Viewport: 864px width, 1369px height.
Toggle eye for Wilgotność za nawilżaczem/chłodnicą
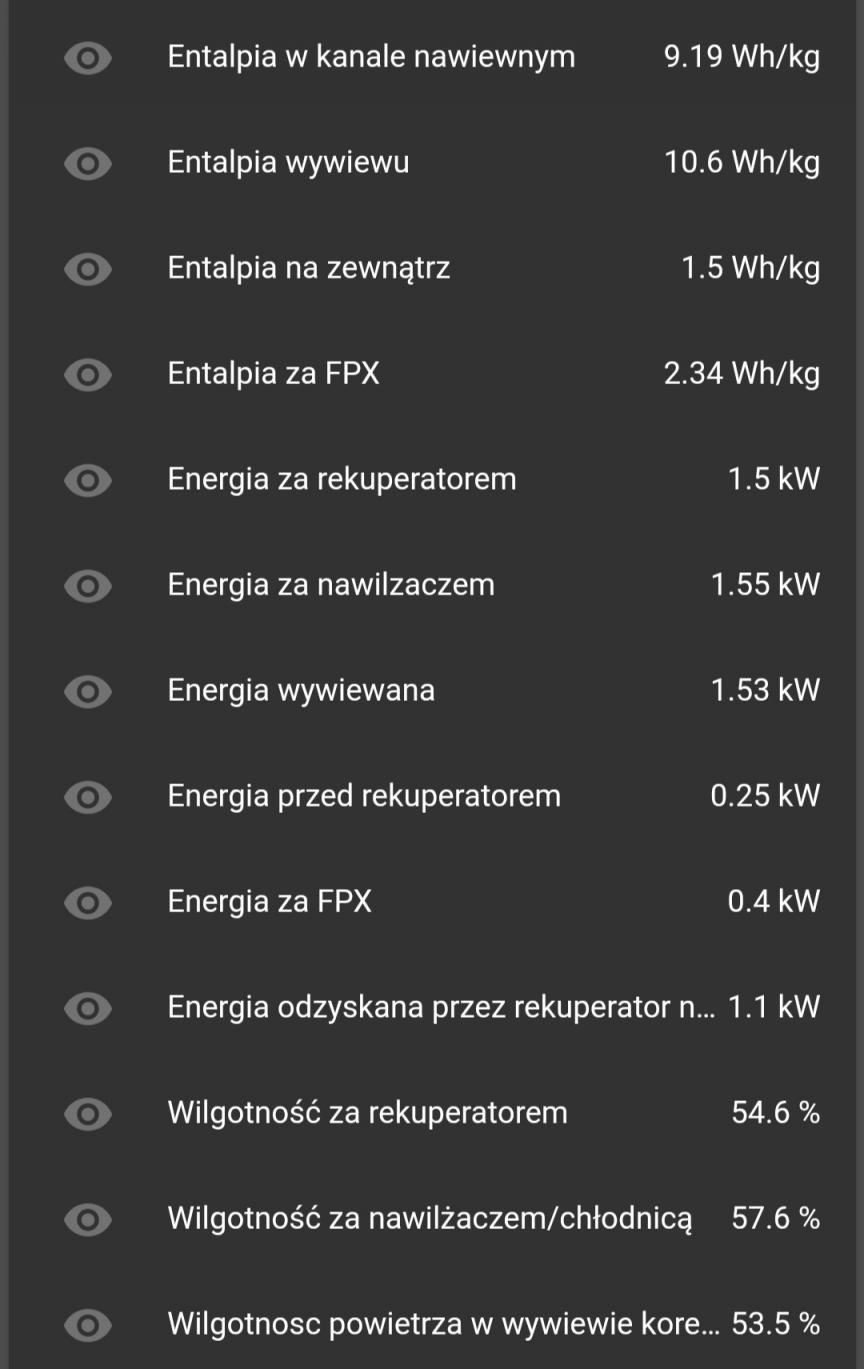point(88,1219)
